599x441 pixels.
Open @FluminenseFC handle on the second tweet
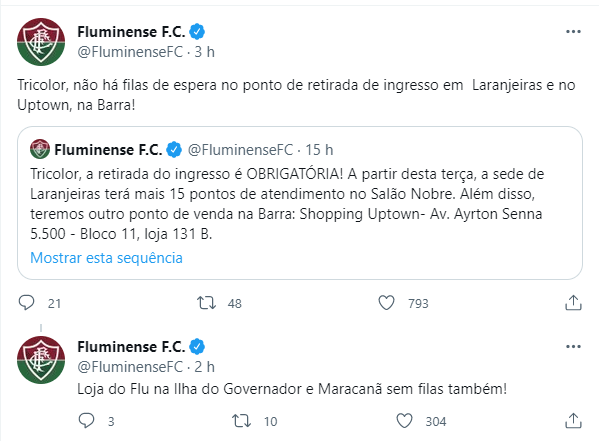point(130,367)
